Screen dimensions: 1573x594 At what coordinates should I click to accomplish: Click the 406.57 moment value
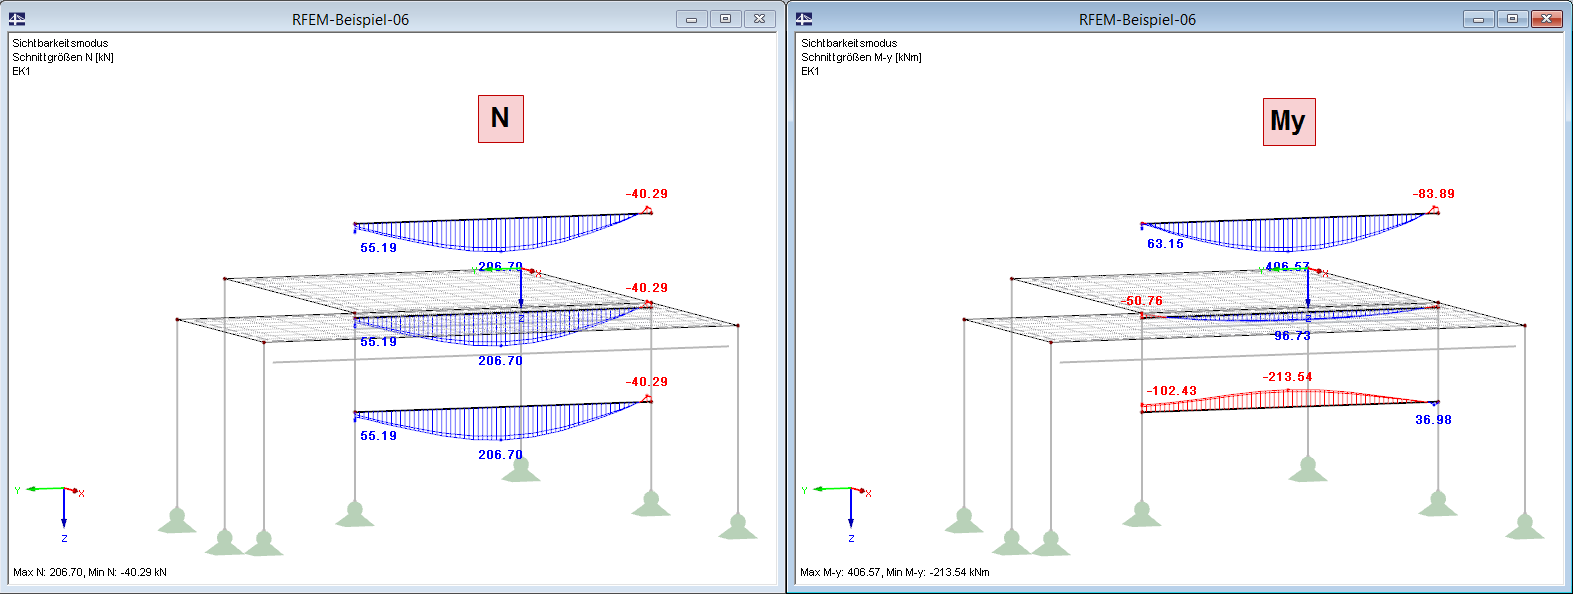point(1288,267)
